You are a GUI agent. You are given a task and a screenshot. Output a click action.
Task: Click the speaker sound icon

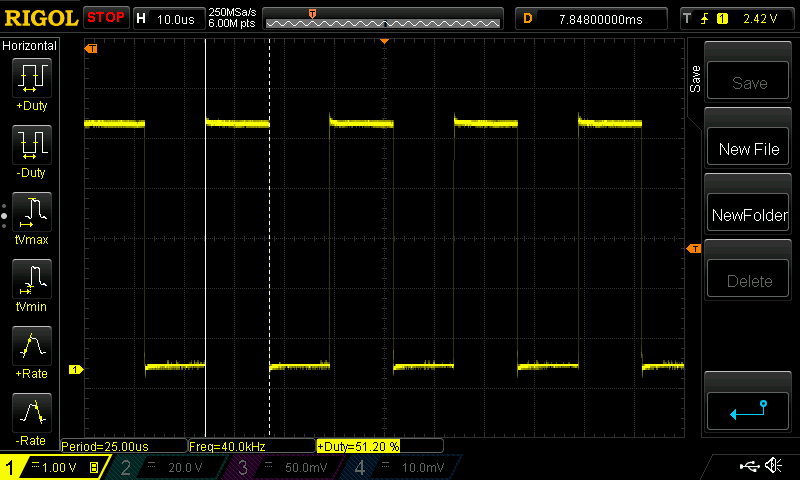(x=773, y=466)
